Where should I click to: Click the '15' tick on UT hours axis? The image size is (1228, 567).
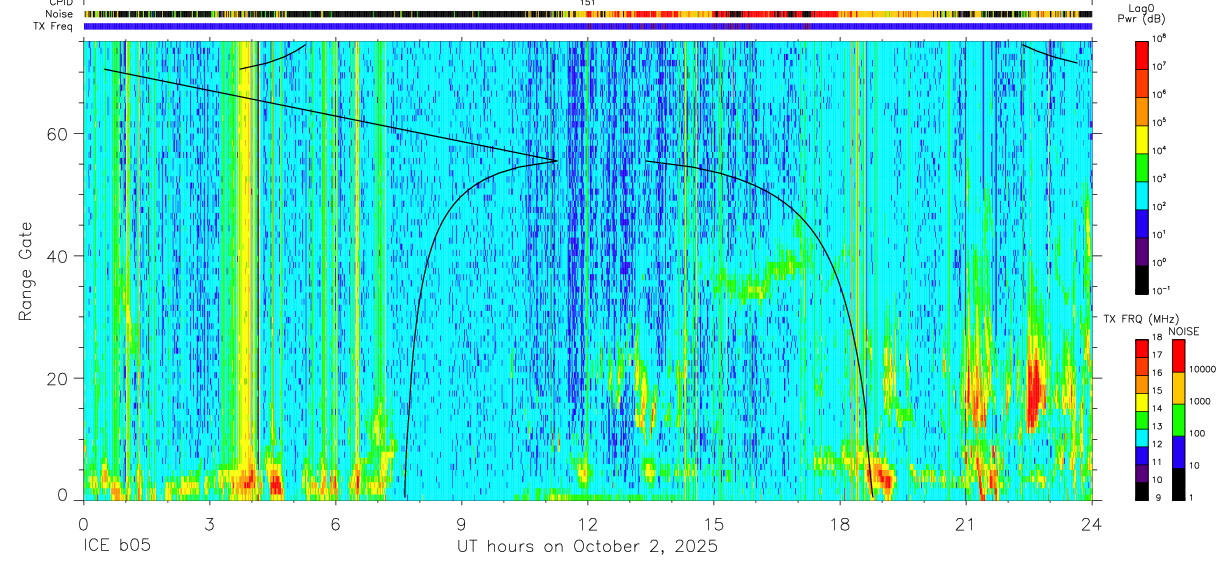click(714, 523)
